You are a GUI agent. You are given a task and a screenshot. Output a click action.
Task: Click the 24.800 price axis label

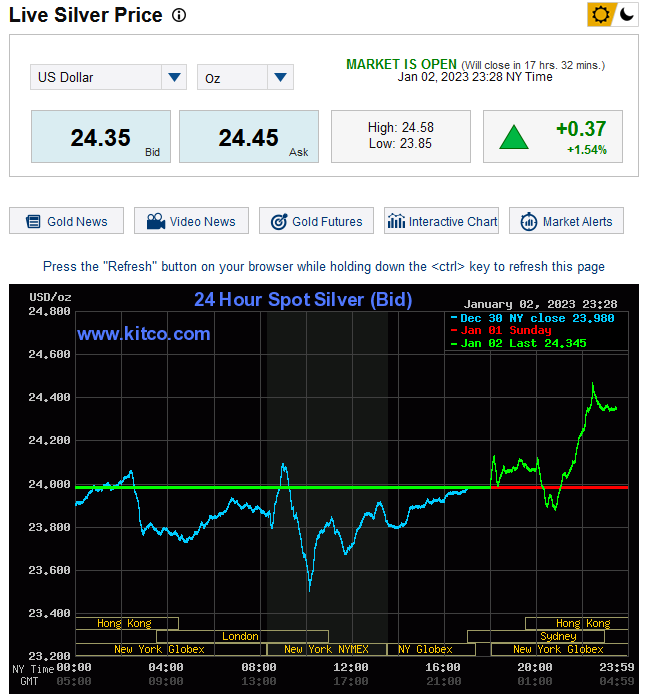click(49, 311)
